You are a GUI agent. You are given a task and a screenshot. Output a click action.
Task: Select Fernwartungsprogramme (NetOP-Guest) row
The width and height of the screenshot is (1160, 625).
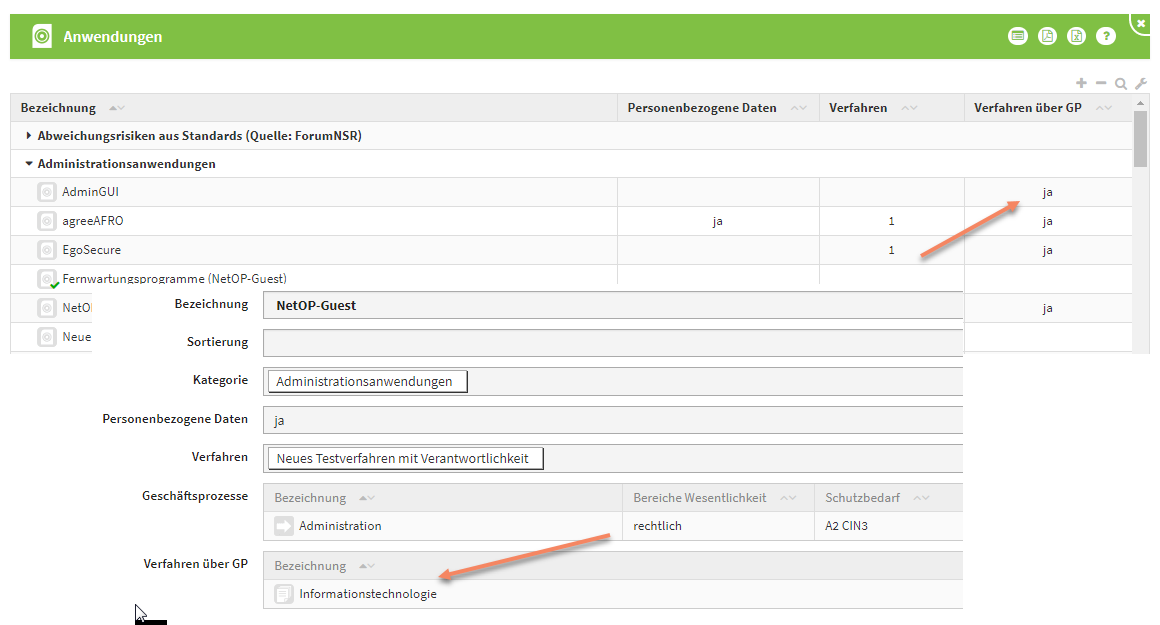coord(571,277)
